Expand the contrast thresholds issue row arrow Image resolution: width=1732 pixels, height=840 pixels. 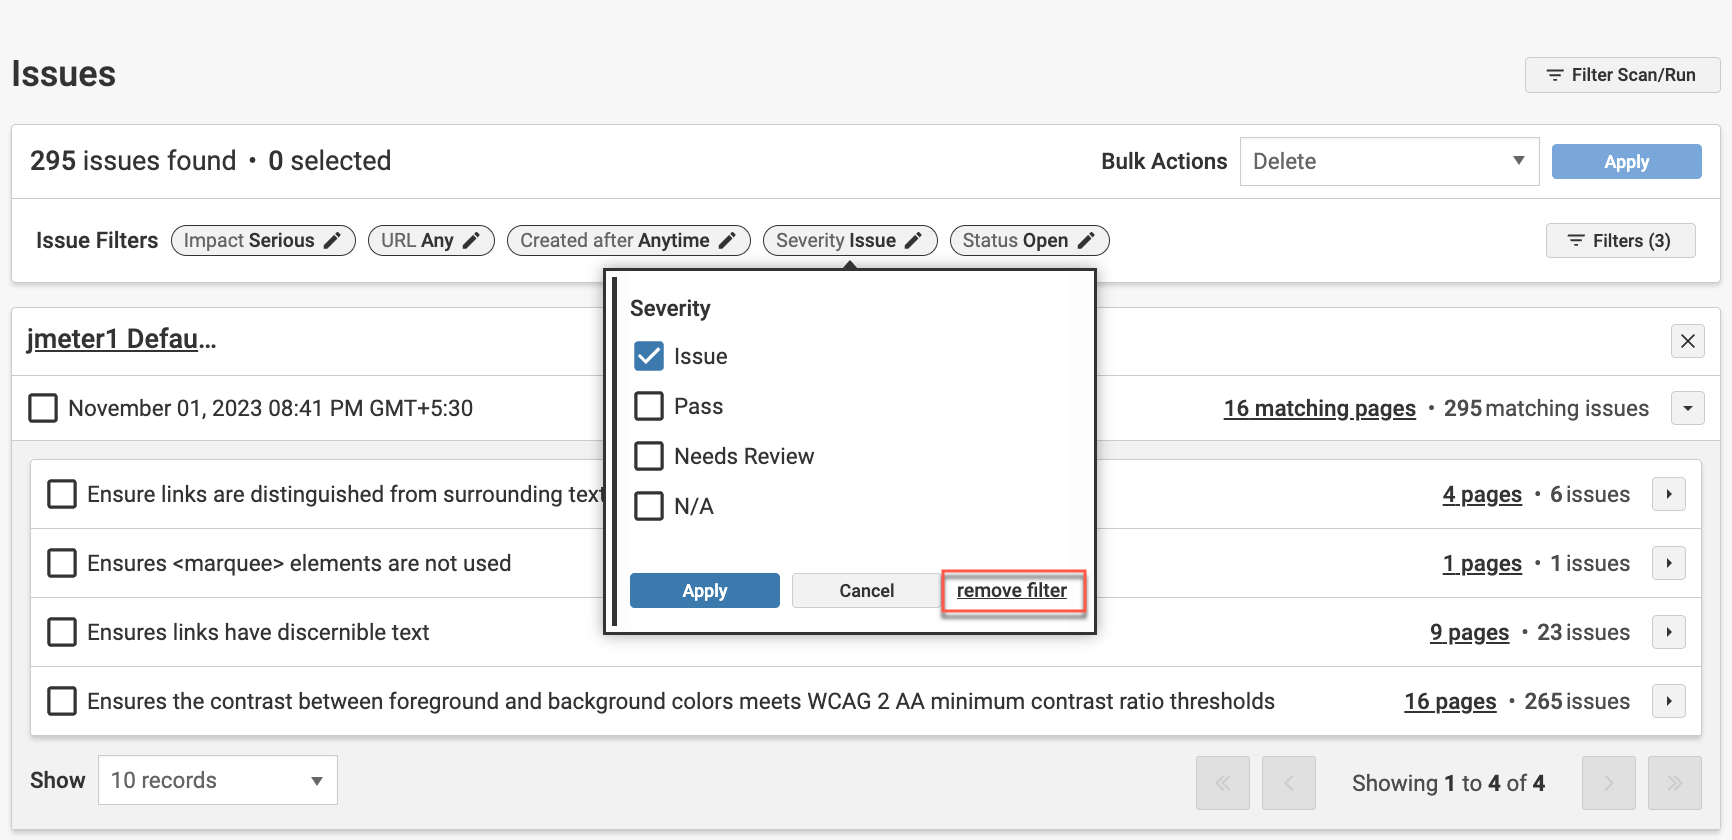coord(1668,701)
